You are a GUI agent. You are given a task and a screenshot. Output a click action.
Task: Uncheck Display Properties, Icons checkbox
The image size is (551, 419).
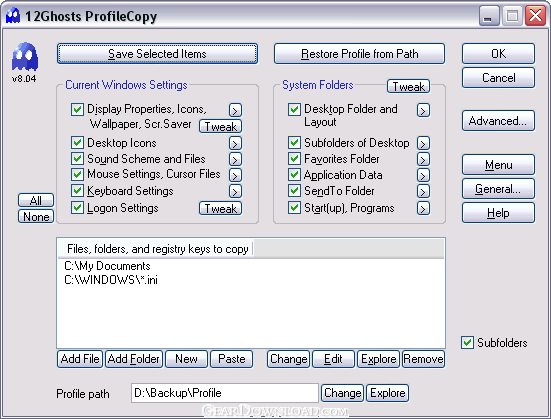click(77, 109)
